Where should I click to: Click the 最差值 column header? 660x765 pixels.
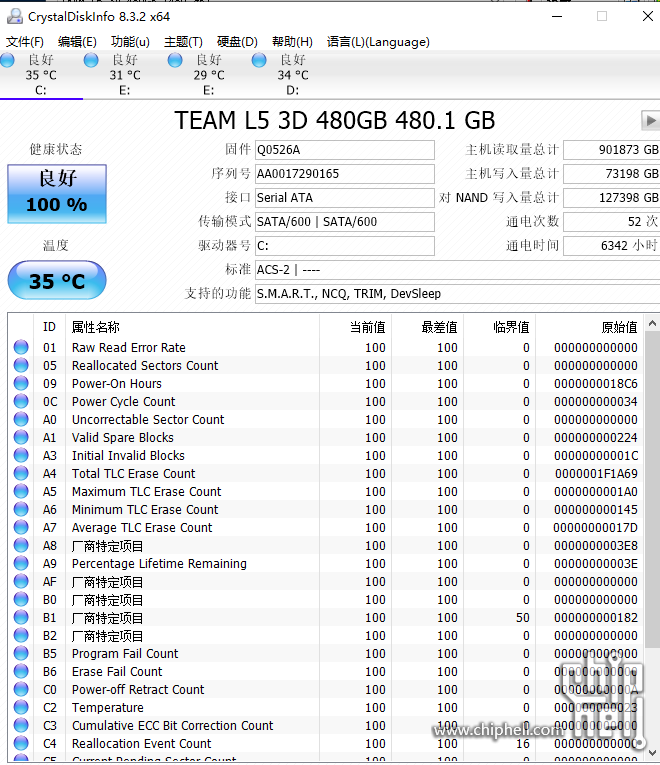428,326
